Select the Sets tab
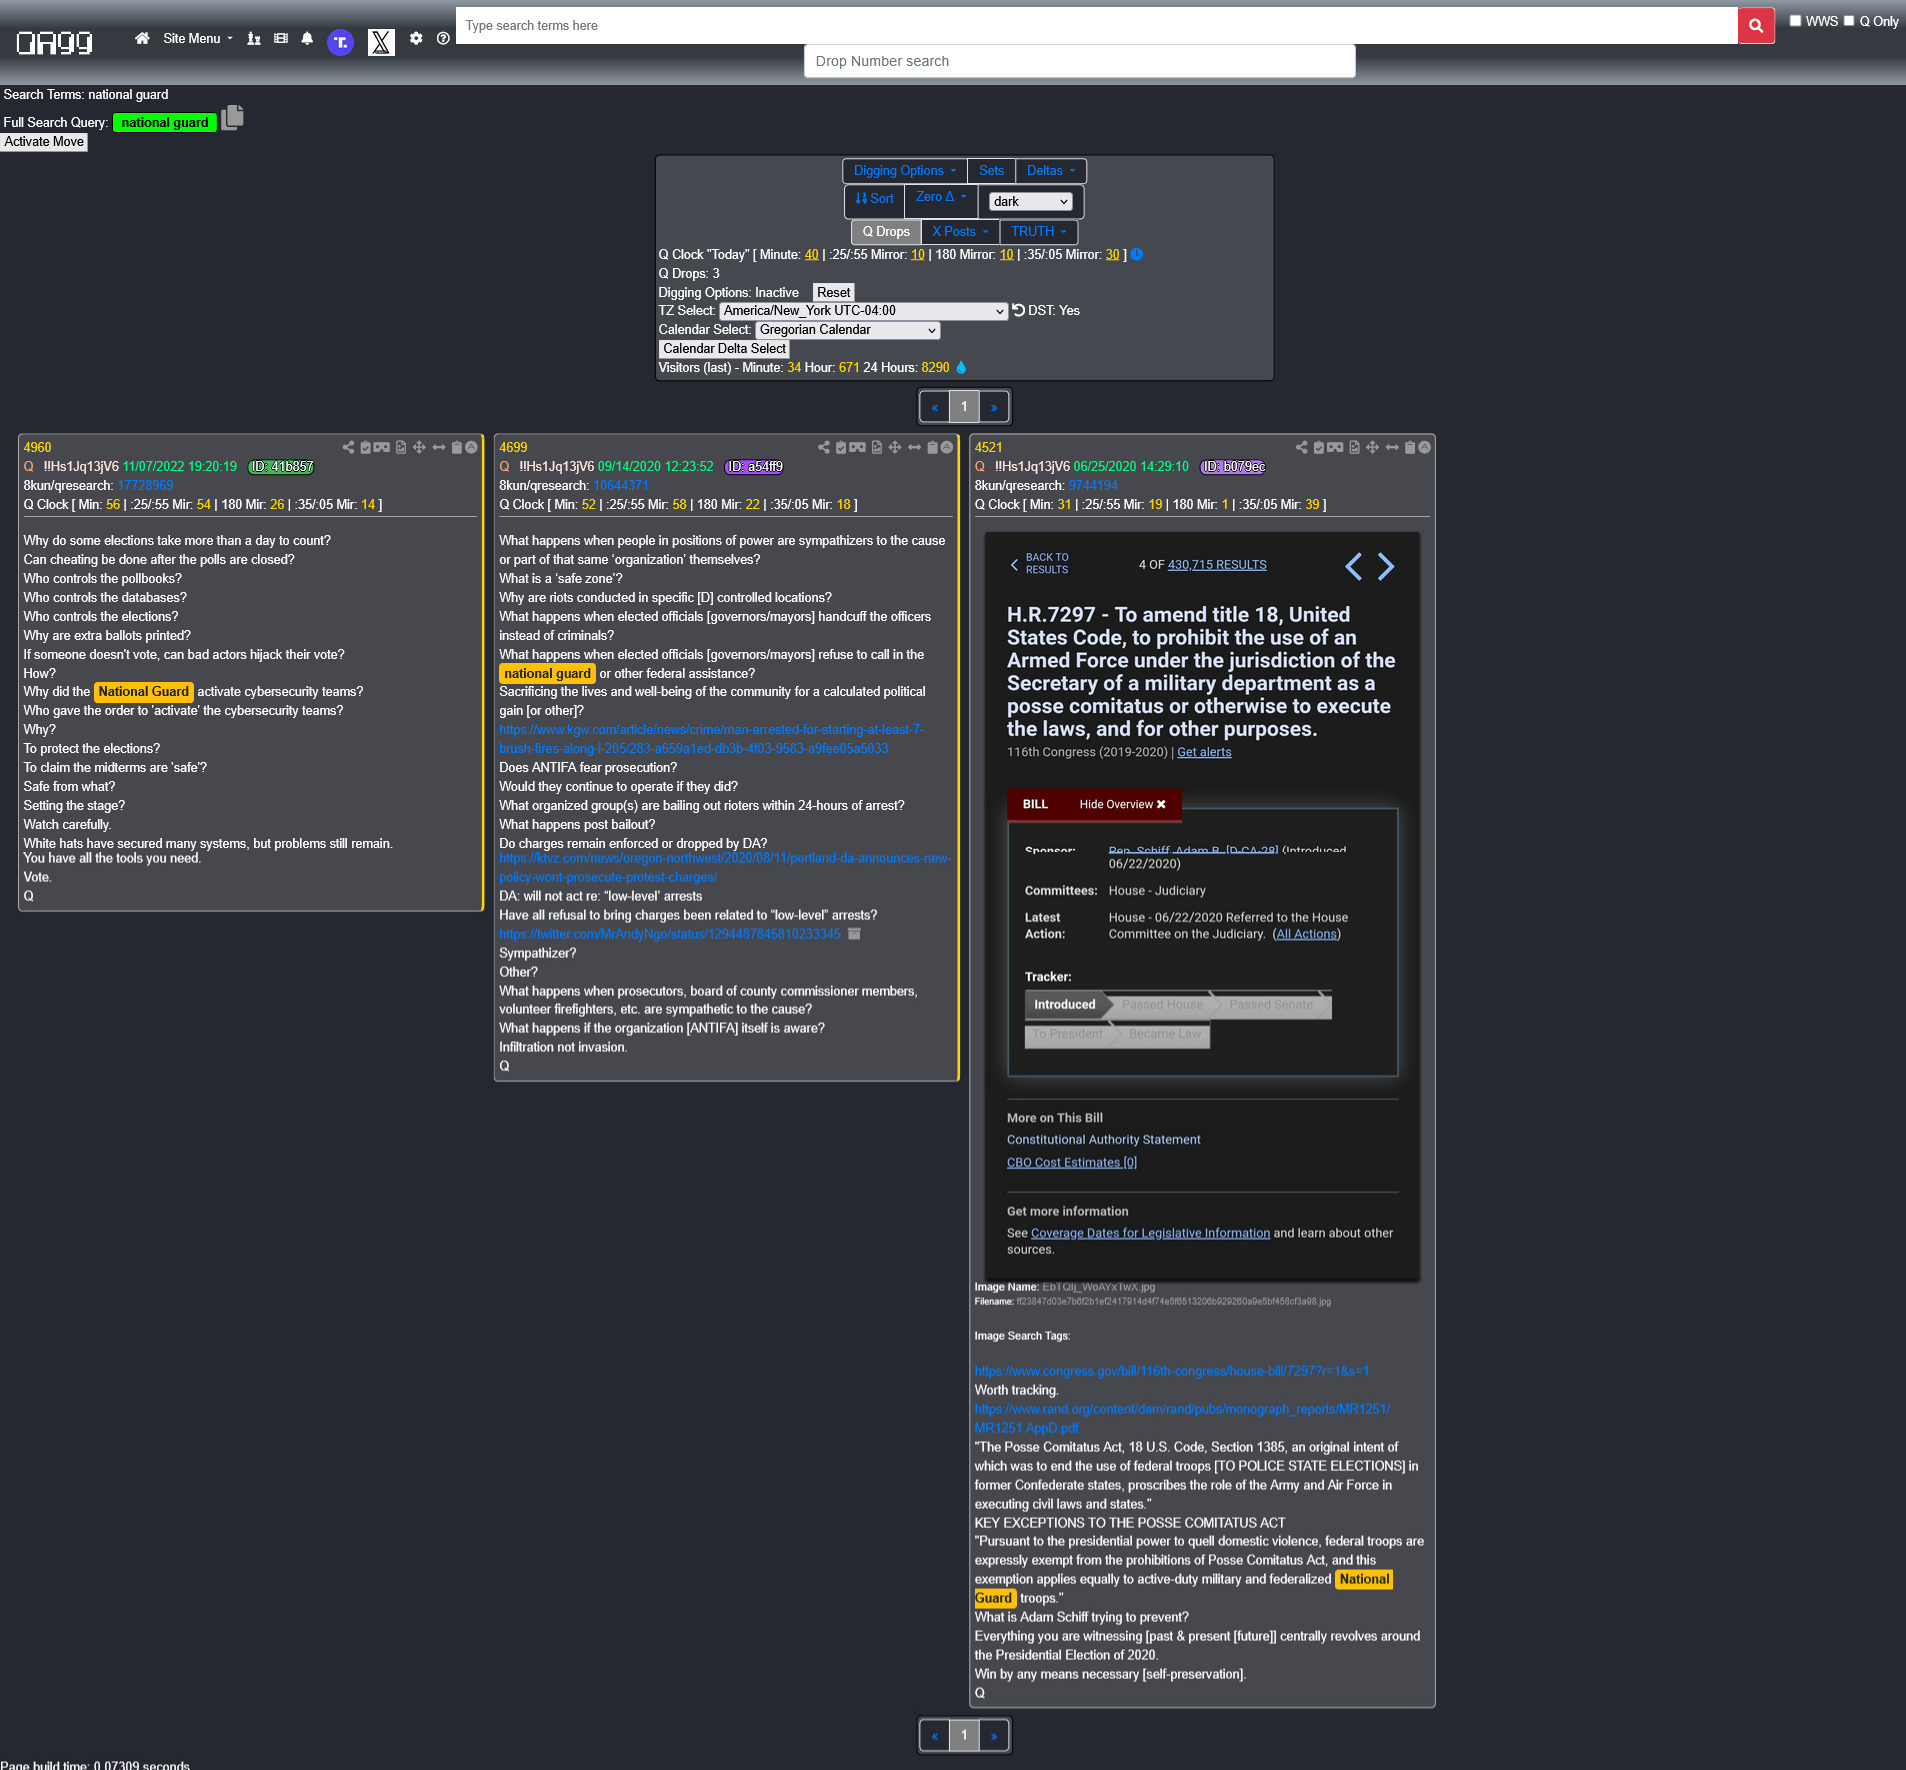 point(991,171)
